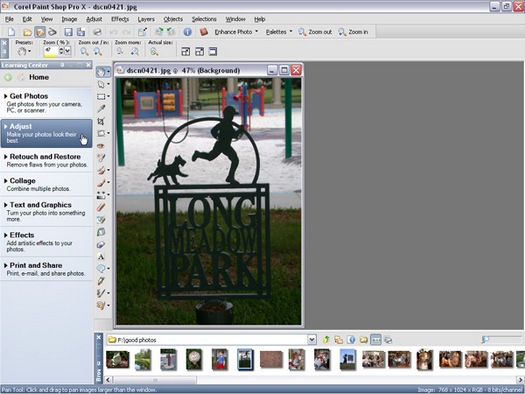Open the Zoom percent slider dropdown
The height and width of the screenshot is (394, 525).
[x=67, y=51]
